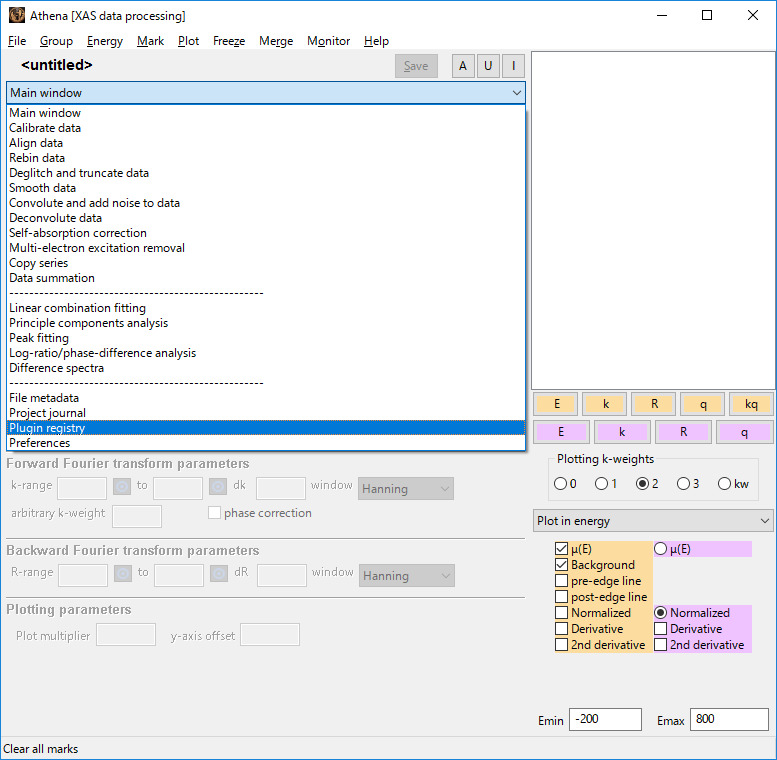The image size is (777, 760).
Task: Choose Difference spectra option
Action: (266, 368)
